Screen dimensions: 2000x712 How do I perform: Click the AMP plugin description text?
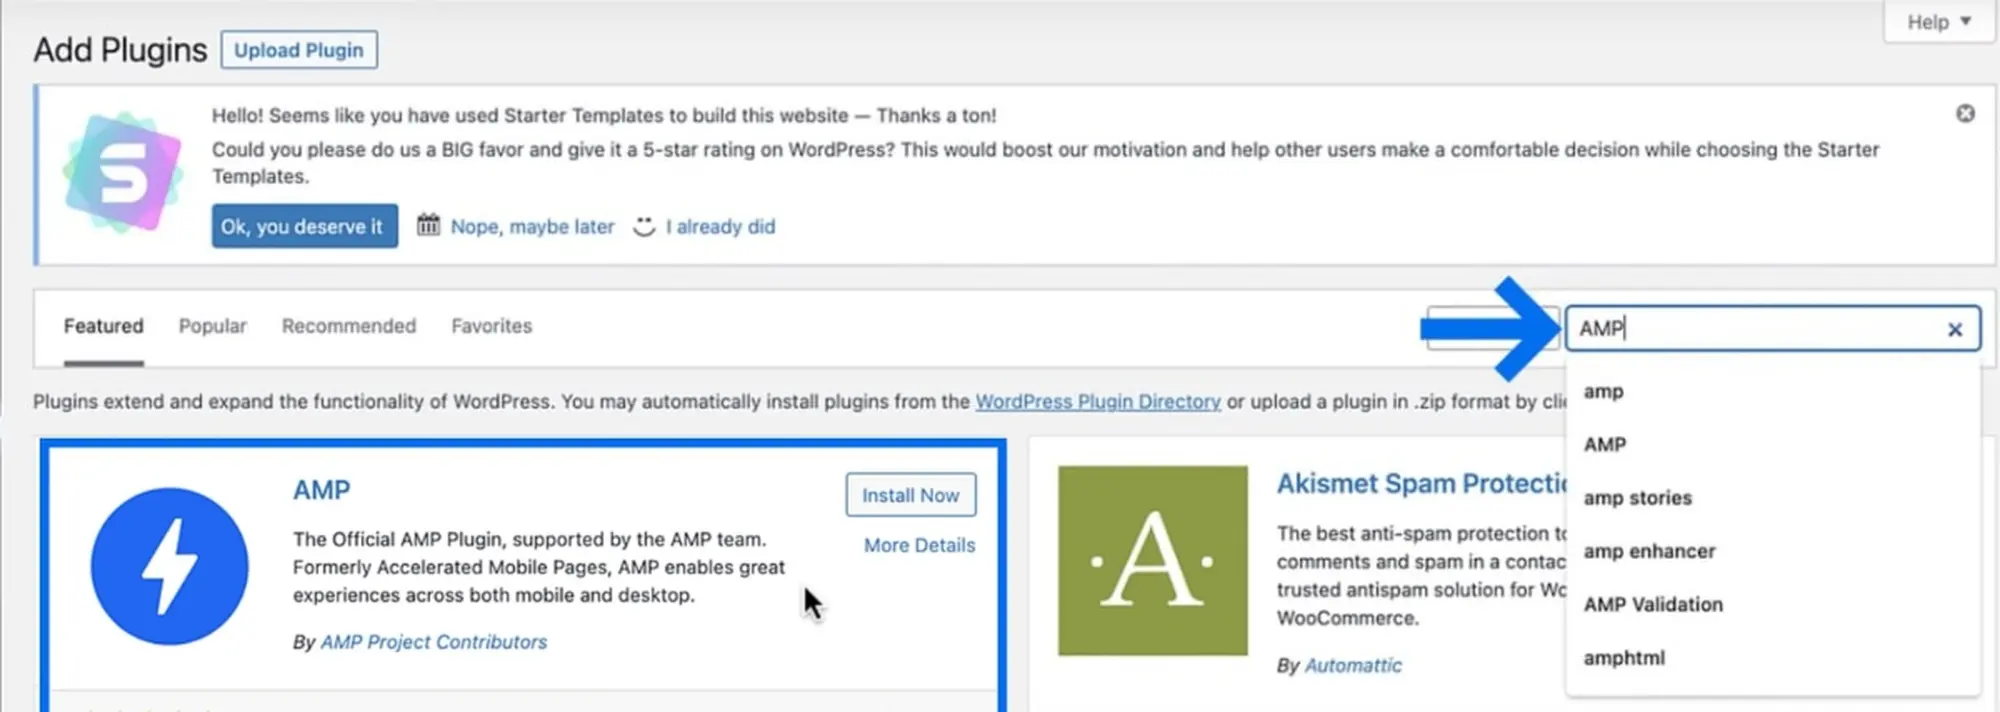539,567
